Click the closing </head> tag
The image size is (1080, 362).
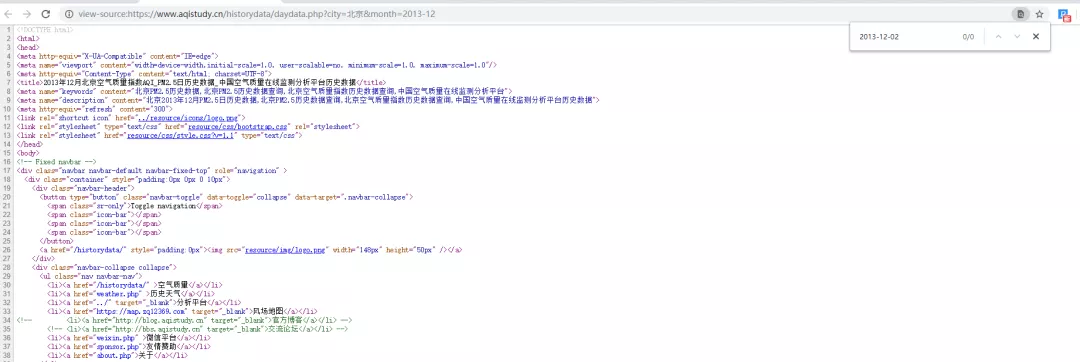[30, 145]
